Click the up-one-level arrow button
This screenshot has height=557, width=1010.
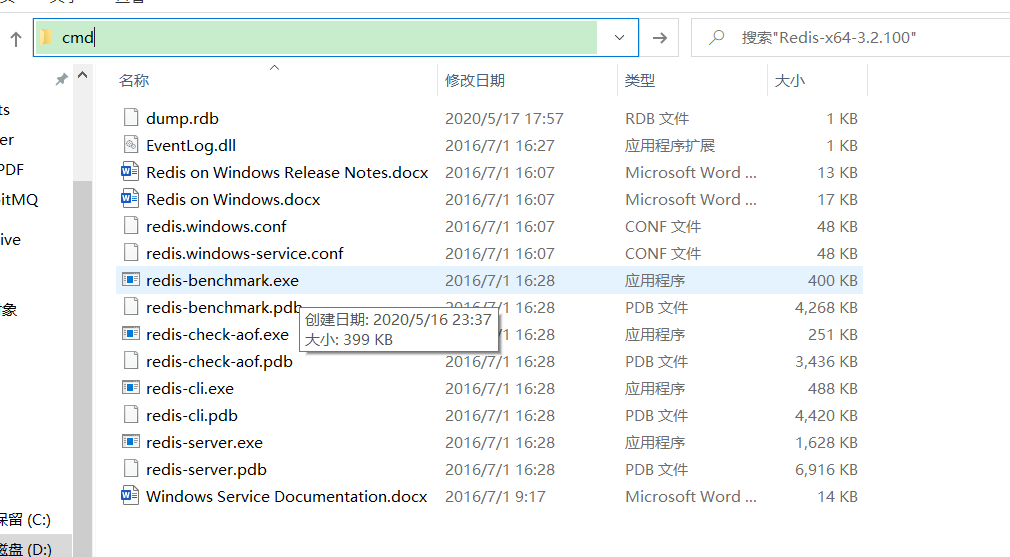[16, 39]
